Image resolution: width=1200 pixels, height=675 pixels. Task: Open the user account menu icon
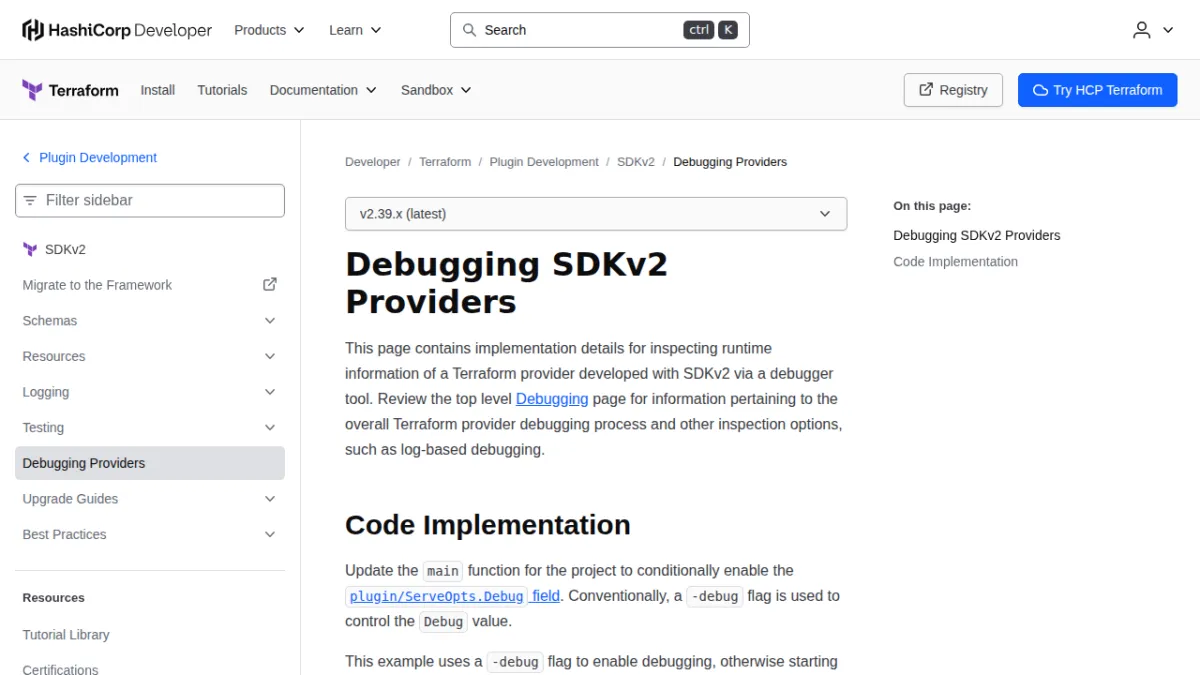coord(1142,30)
